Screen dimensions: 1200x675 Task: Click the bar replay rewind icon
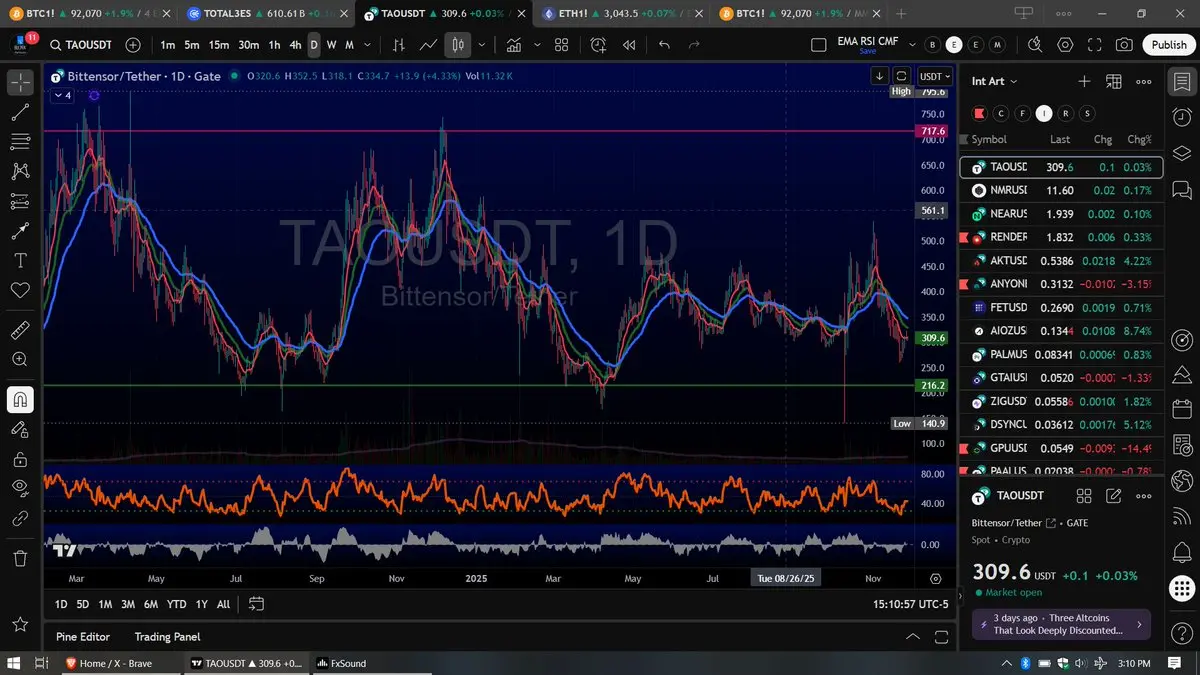coord(629,45)
